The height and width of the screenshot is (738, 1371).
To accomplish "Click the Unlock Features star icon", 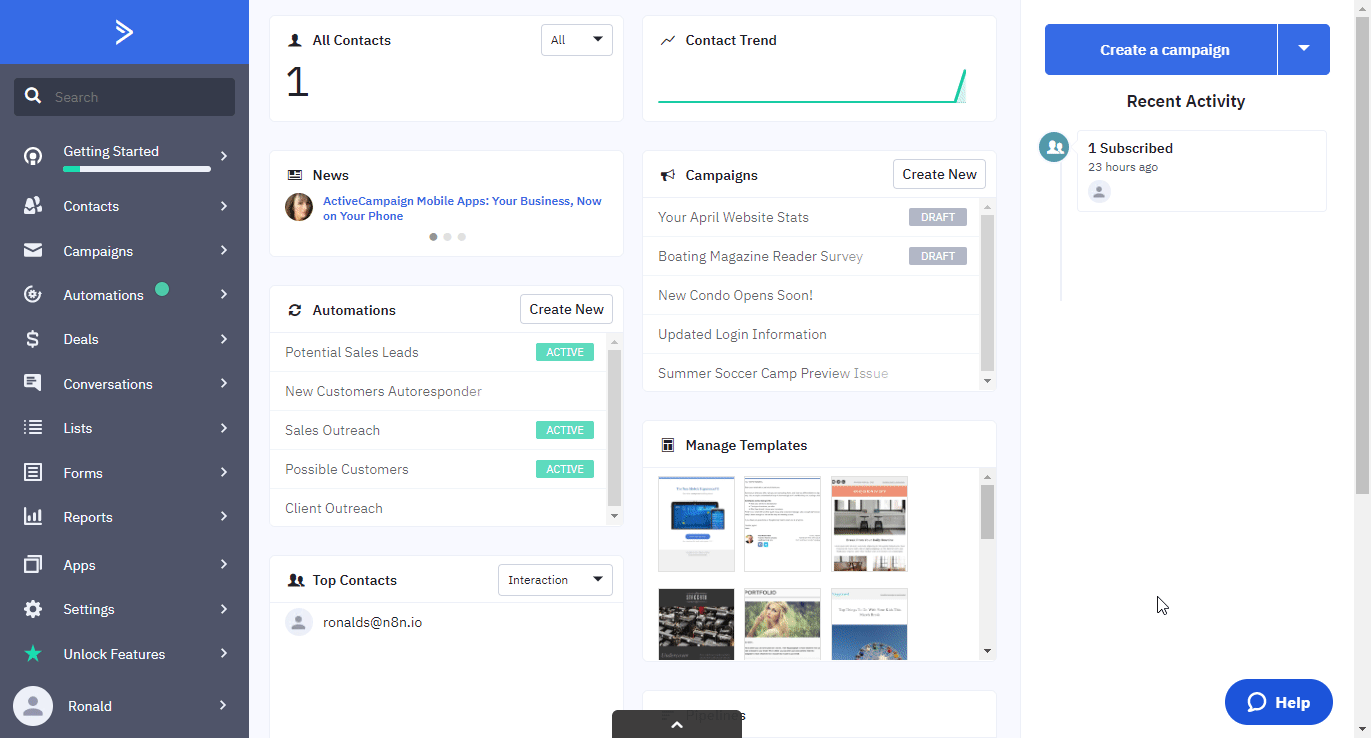I will pyautogui.click(x=33, y=653).
